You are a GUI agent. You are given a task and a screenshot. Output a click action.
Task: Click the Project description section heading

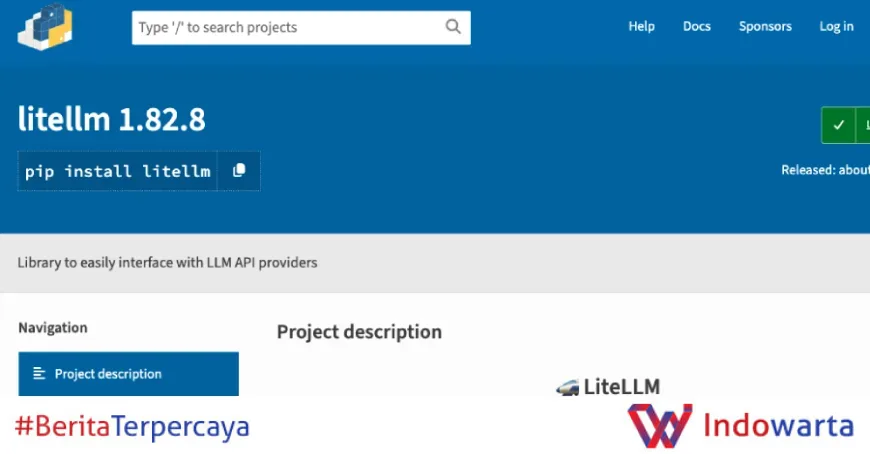[359, 332]
